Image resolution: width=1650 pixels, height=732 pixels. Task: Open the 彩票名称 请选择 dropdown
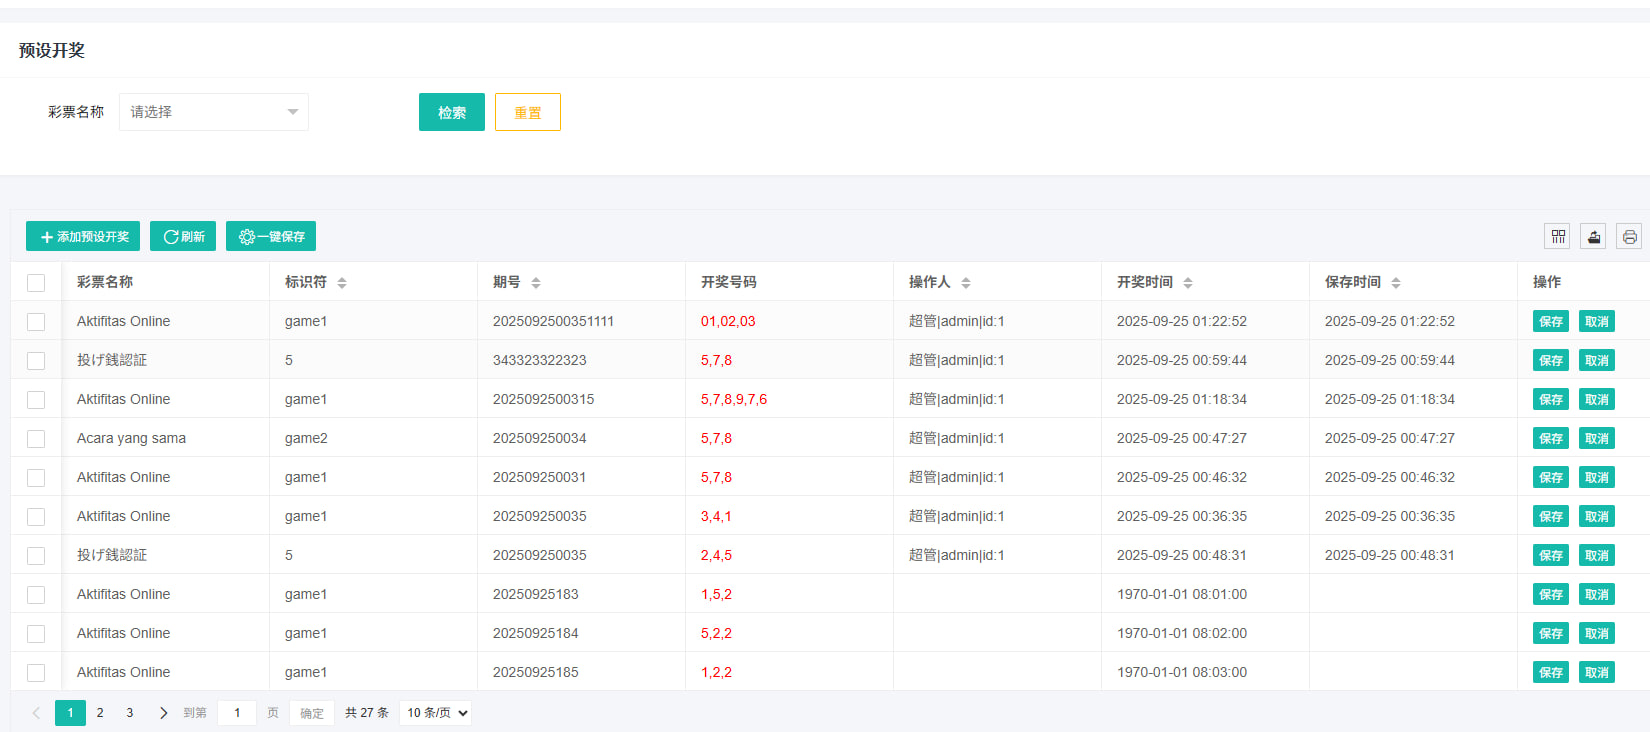tap(213, 112)
